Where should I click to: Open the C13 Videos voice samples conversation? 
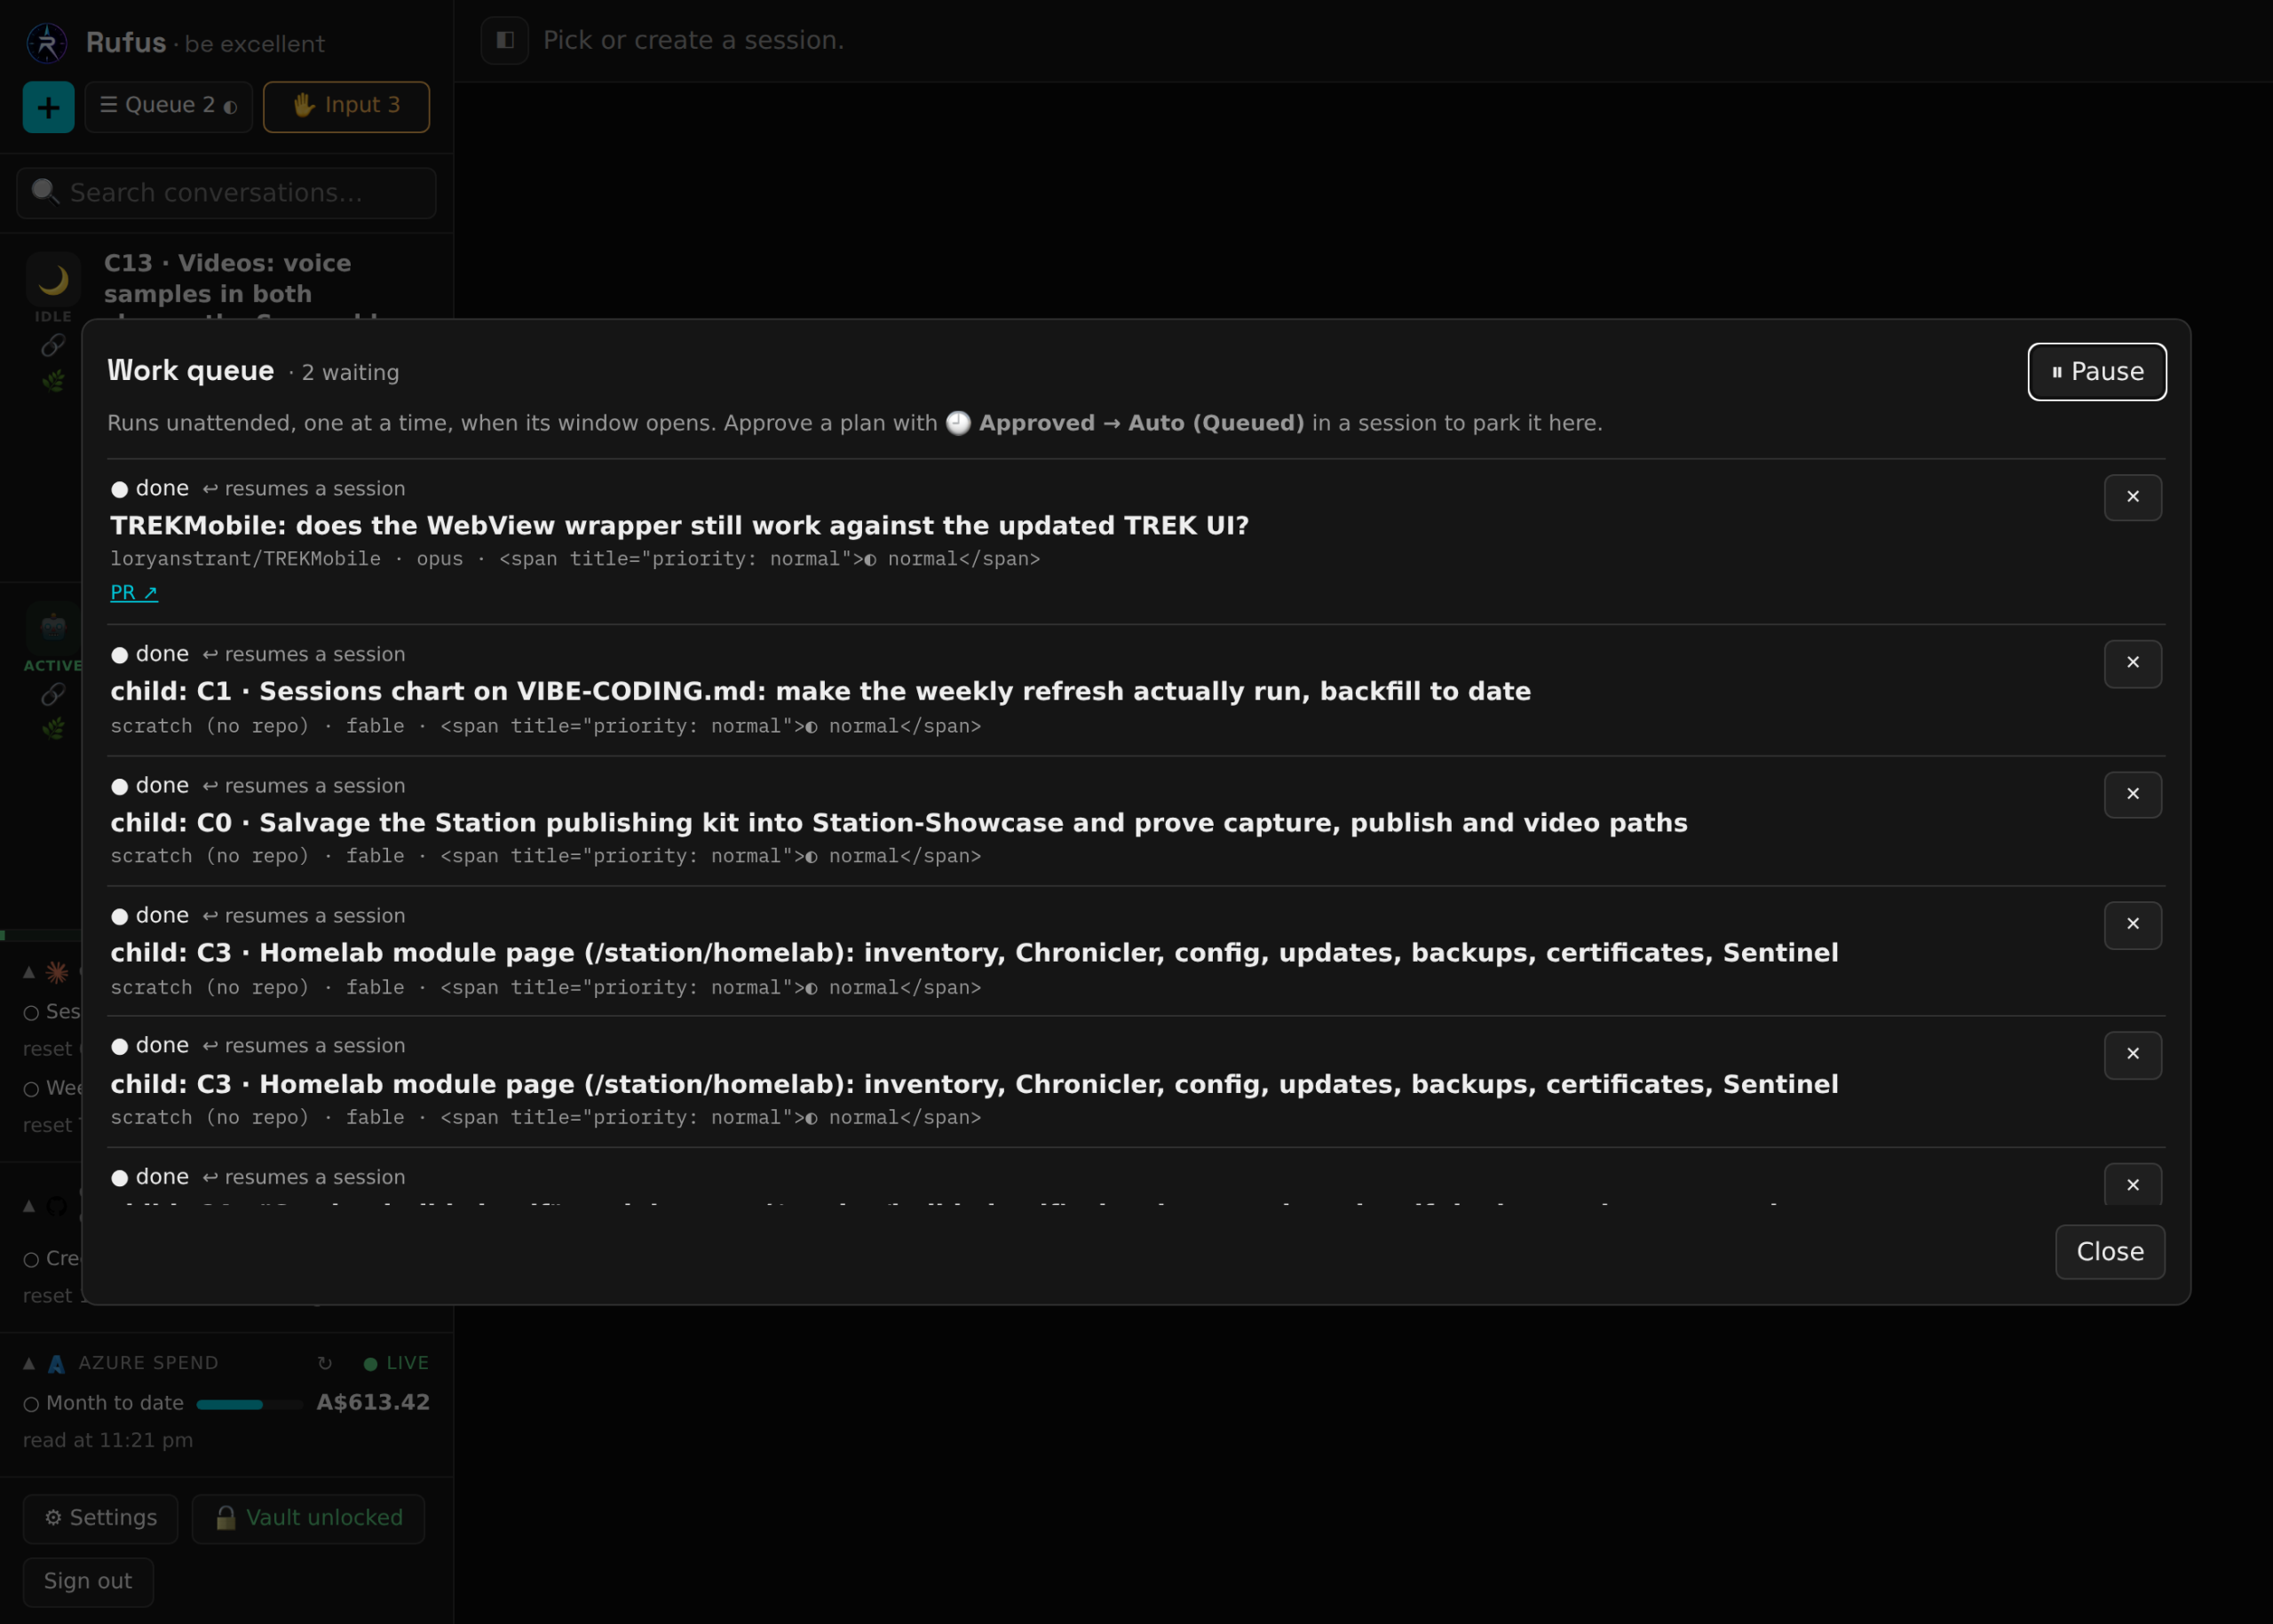(228, 279)
